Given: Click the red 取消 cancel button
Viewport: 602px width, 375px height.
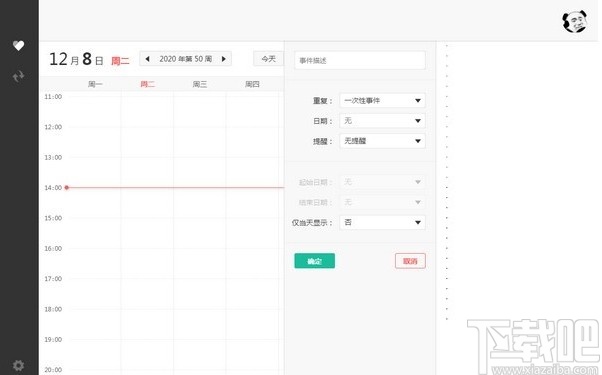Looking at the screenshot, I should tap(410, 261).
